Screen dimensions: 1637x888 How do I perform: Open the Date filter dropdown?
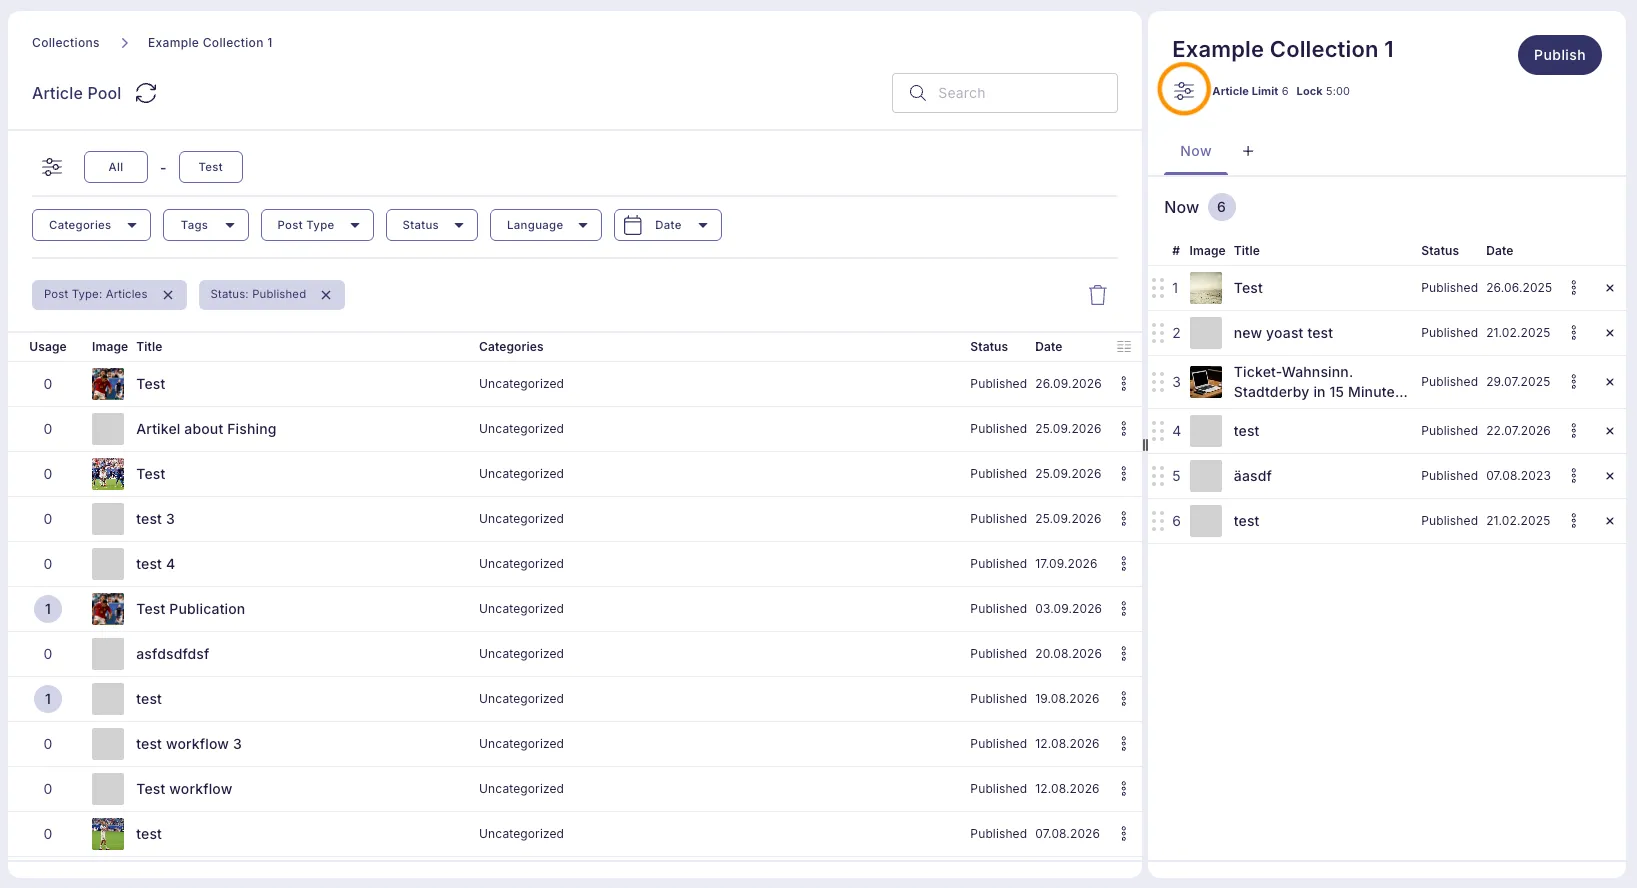click(x=668, y=225)
